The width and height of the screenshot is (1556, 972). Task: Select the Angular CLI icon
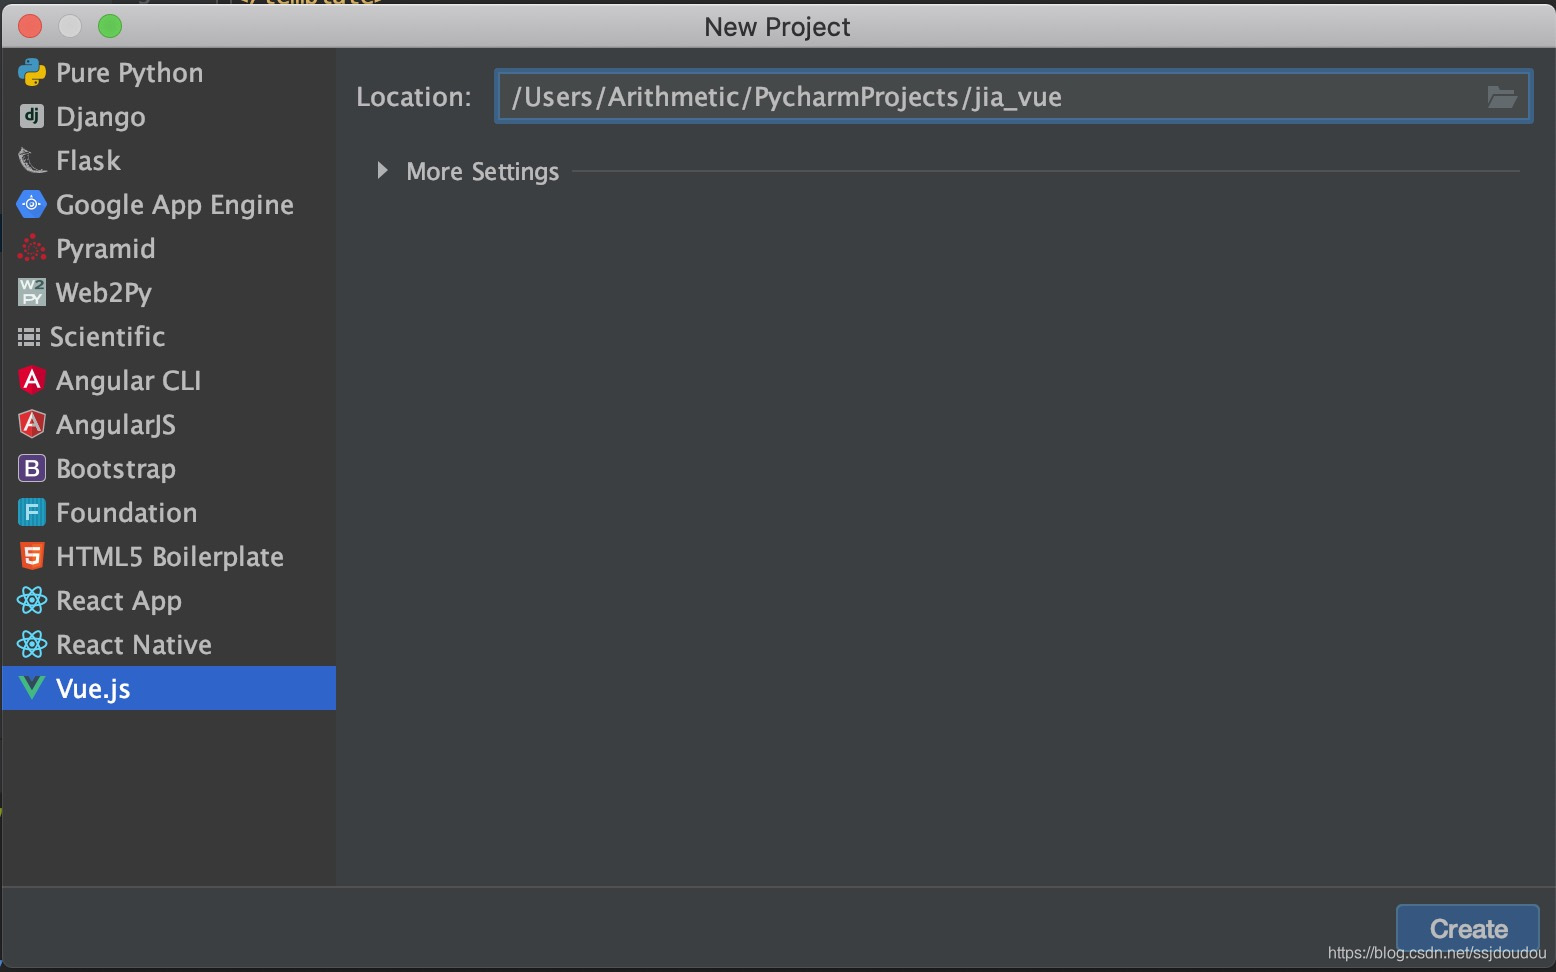[x=31, y=380]
